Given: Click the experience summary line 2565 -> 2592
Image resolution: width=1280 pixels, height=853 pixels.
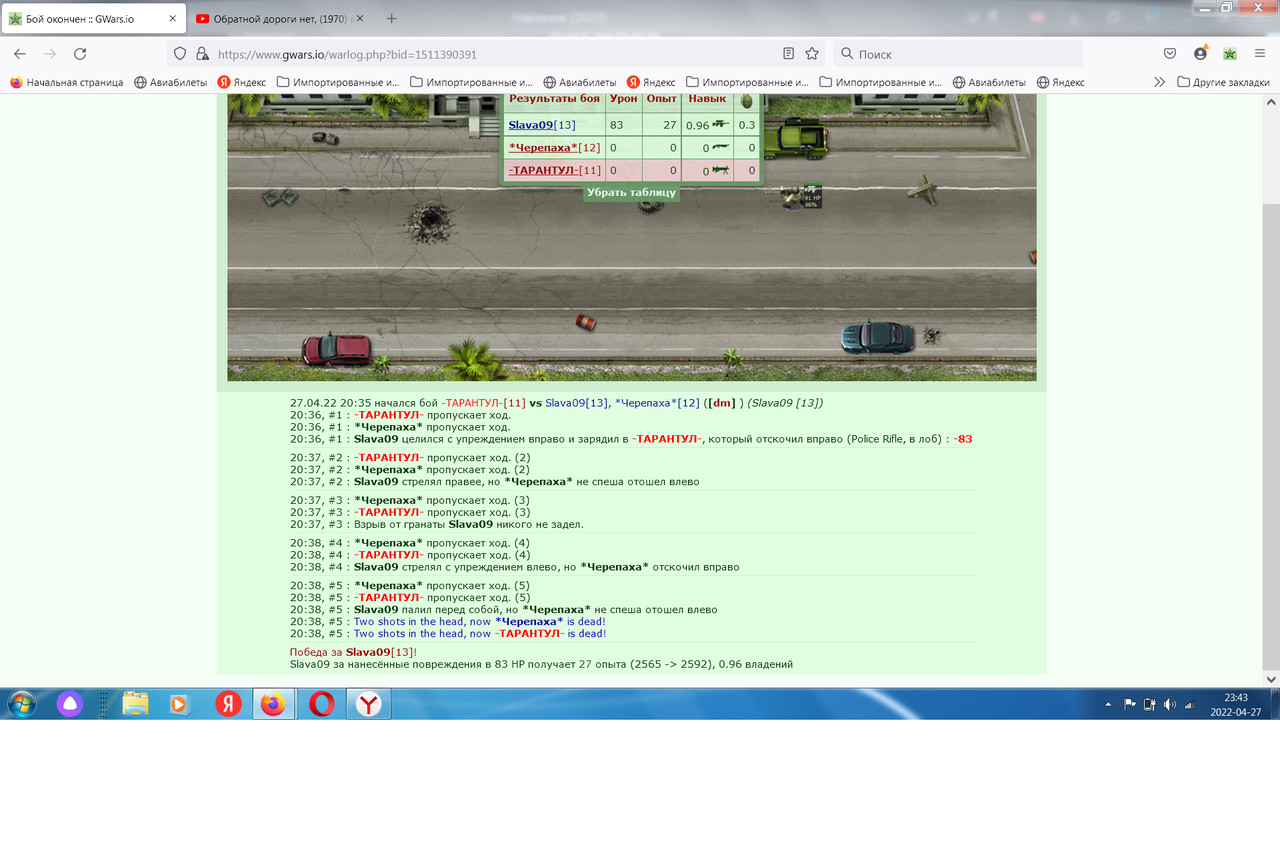Looking at the screenshot, I should click(x=541, y=664).
